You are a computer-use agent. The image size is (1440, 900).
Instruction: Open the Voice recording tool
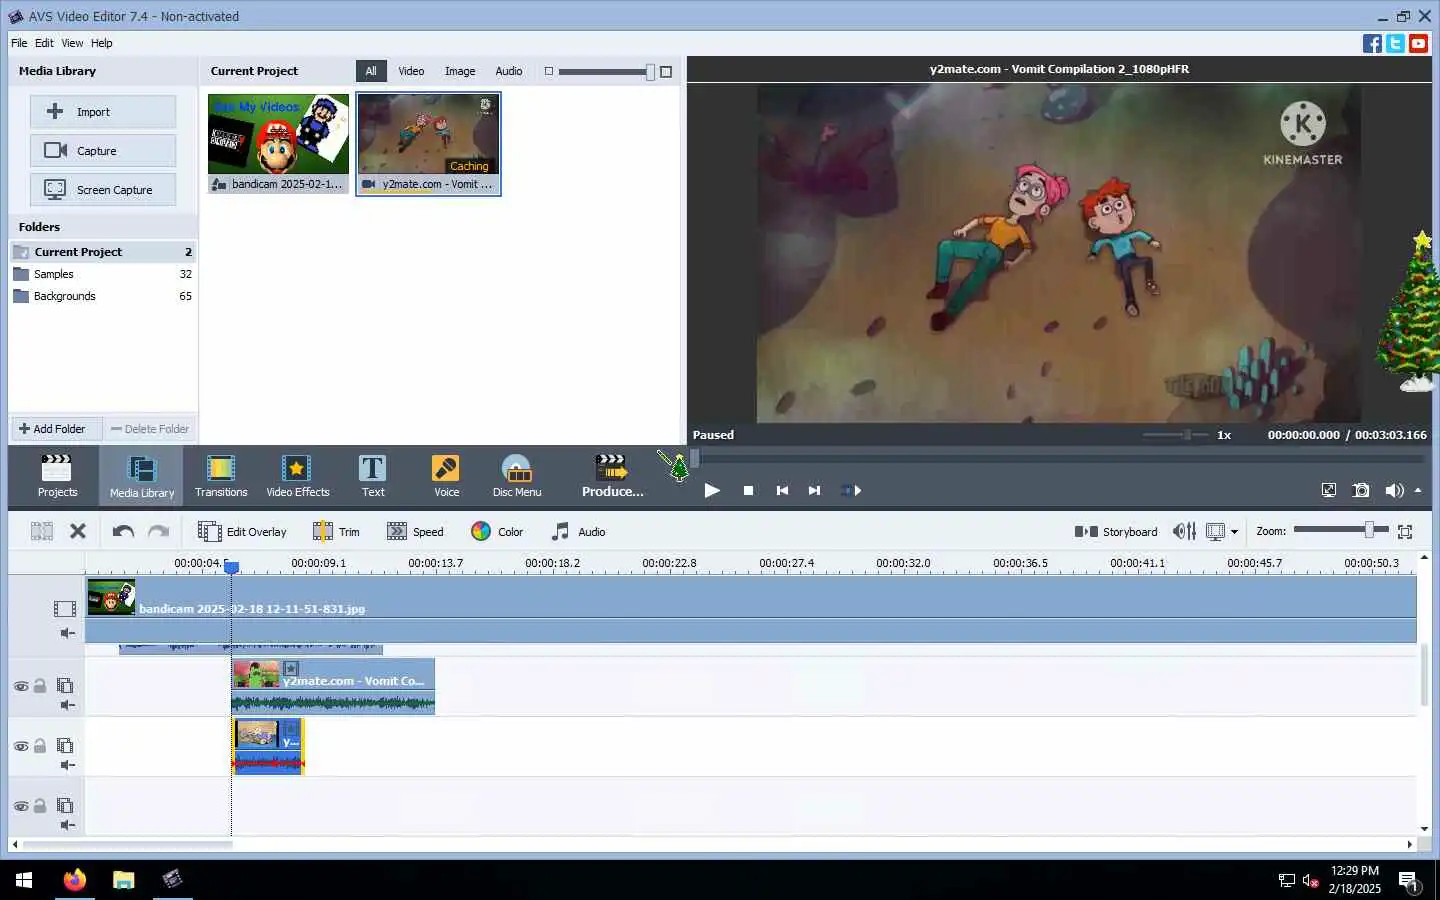click(x=446, y=476)
